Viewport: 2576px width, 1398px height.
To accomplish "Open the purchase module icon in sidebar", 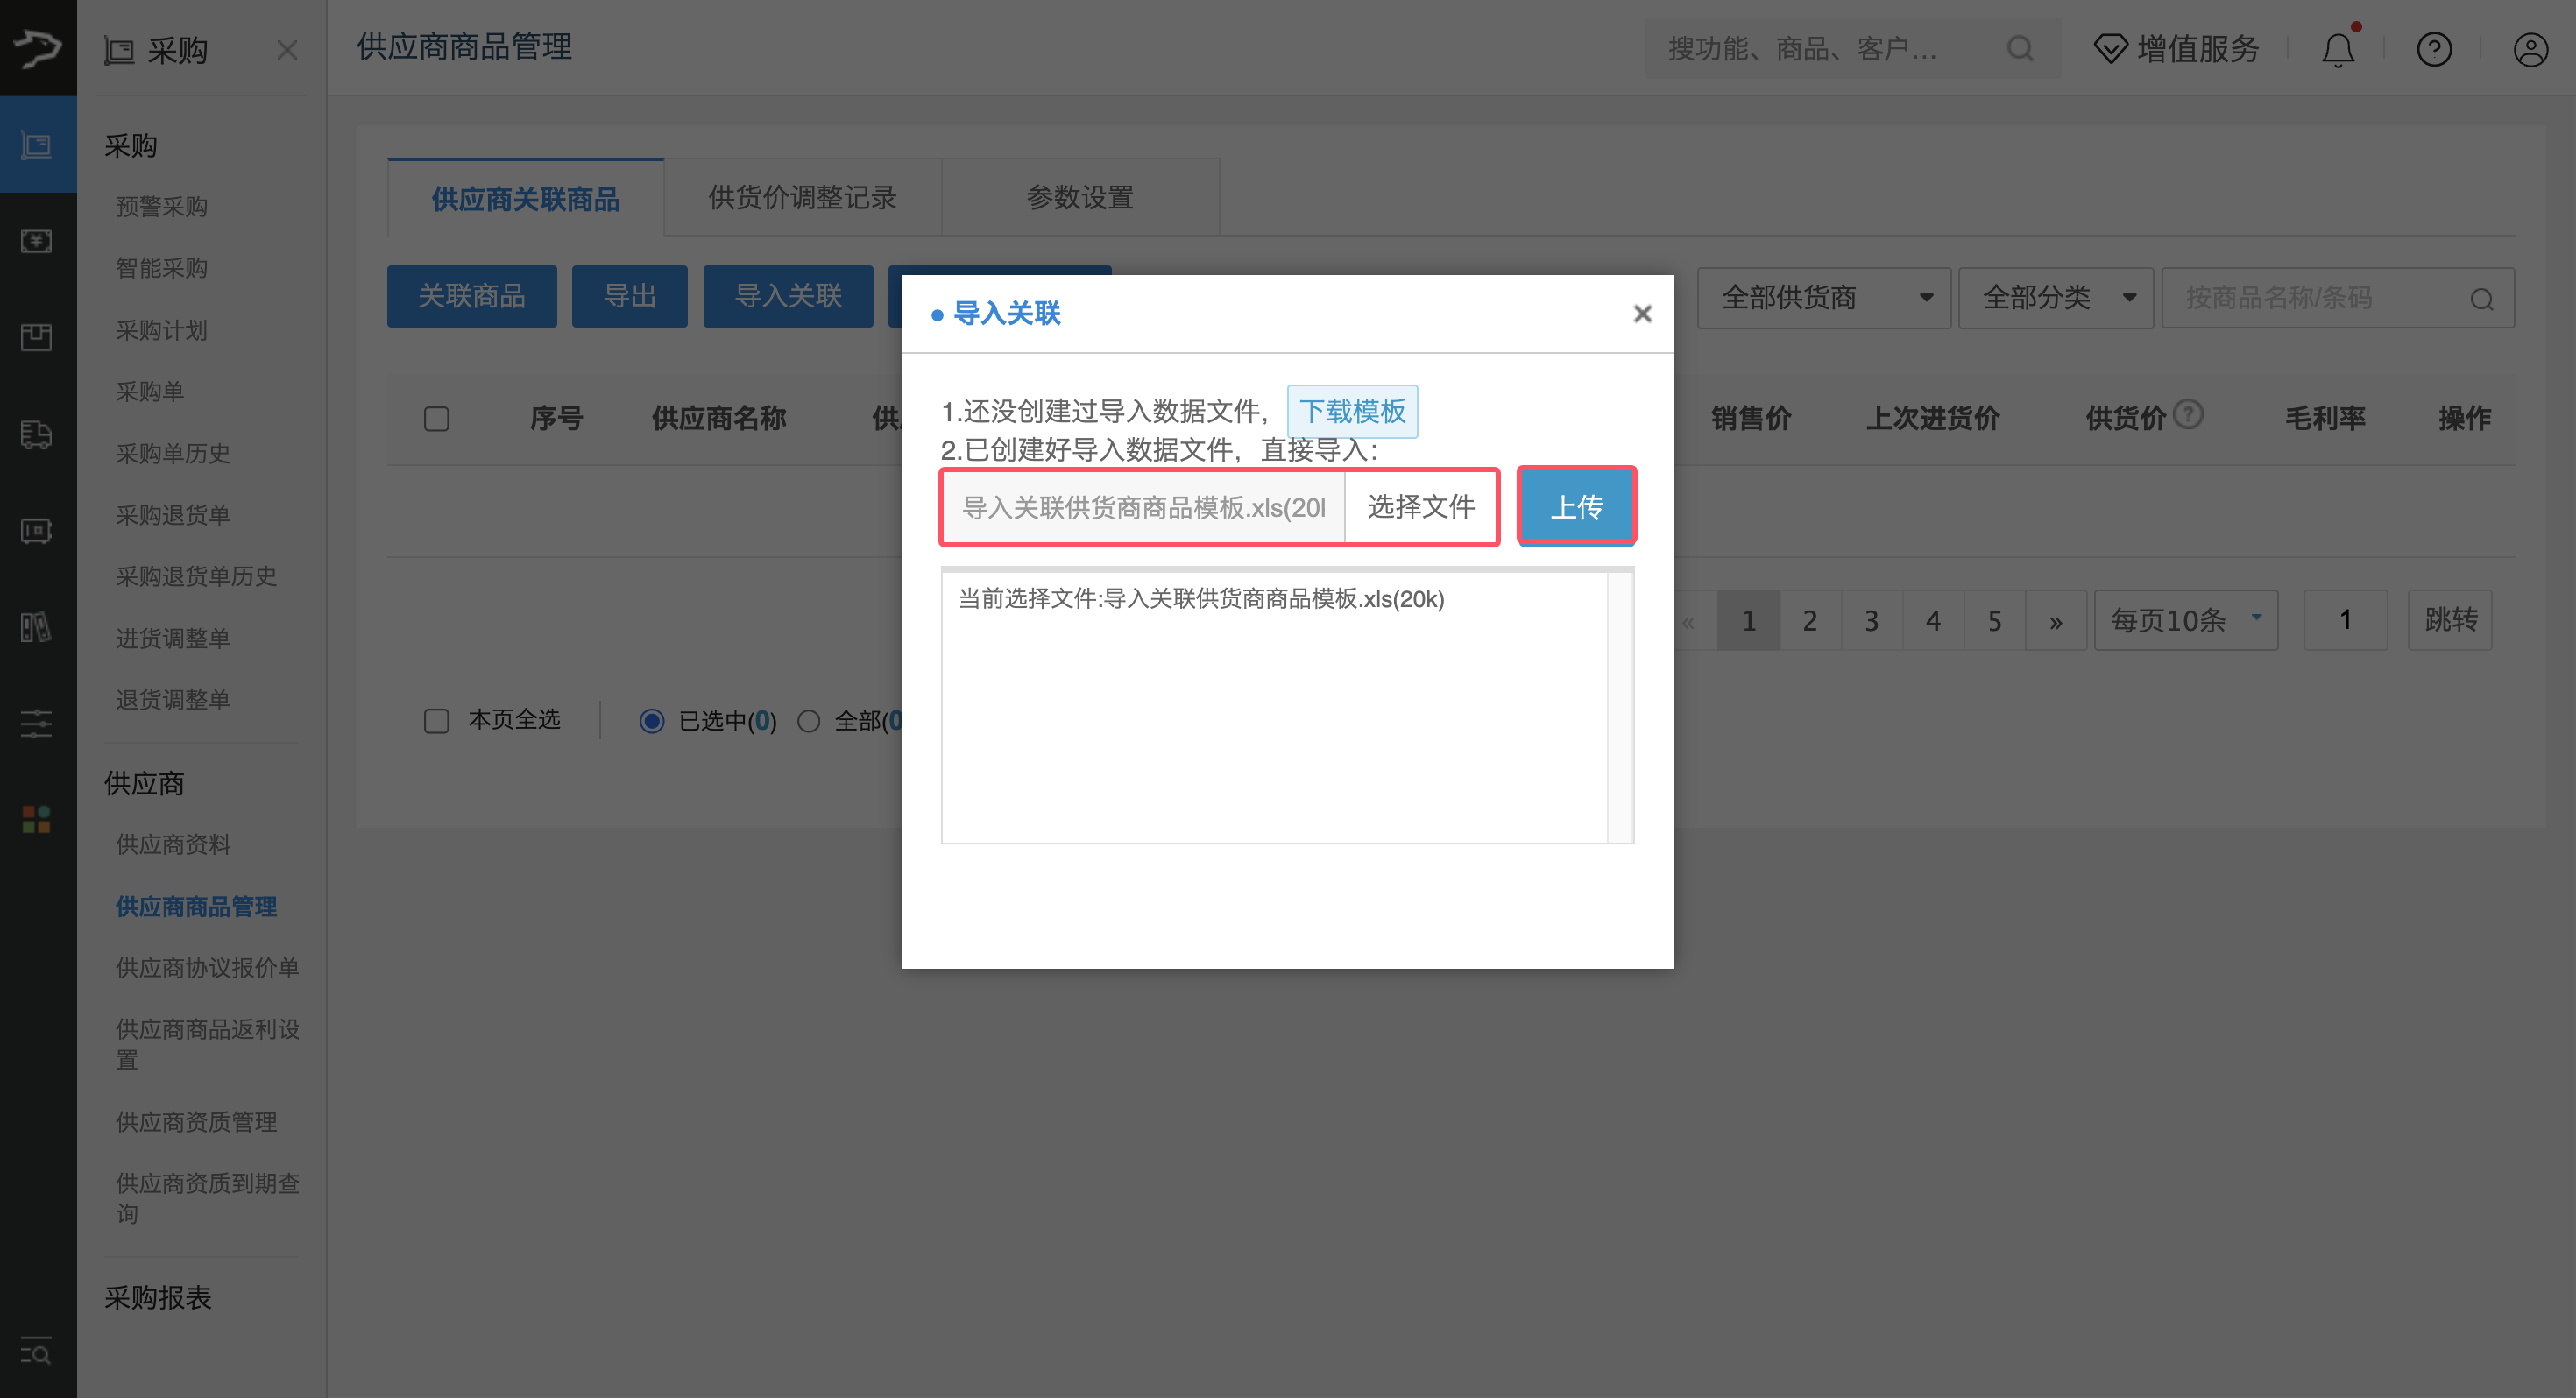I will (37, 144).
